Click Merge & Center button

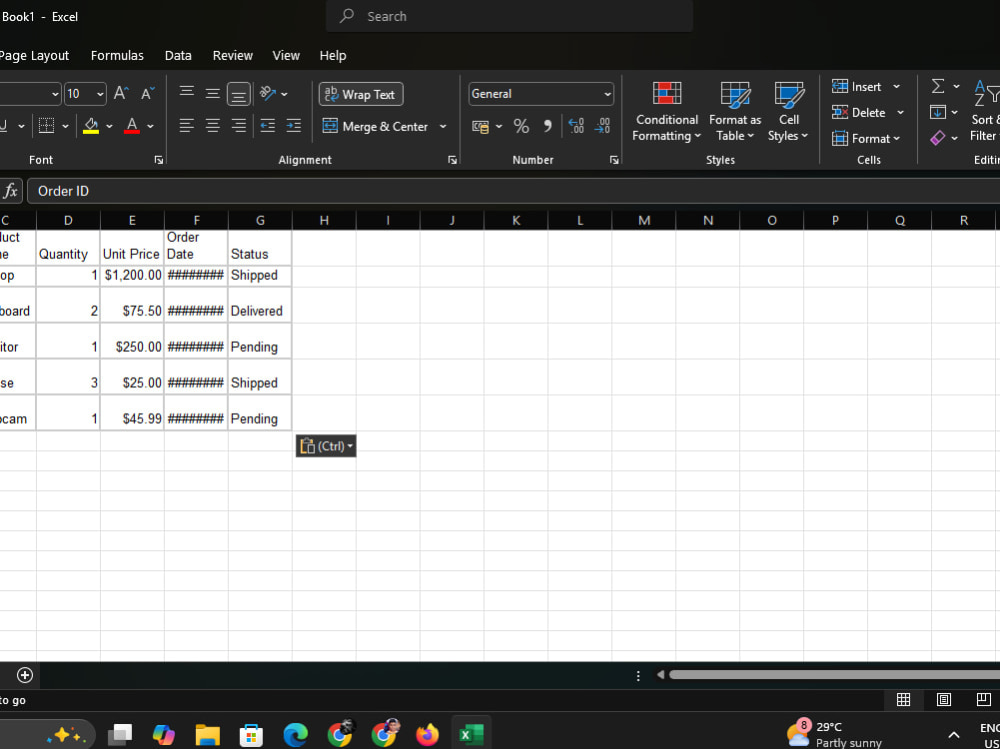click(375, 126)
